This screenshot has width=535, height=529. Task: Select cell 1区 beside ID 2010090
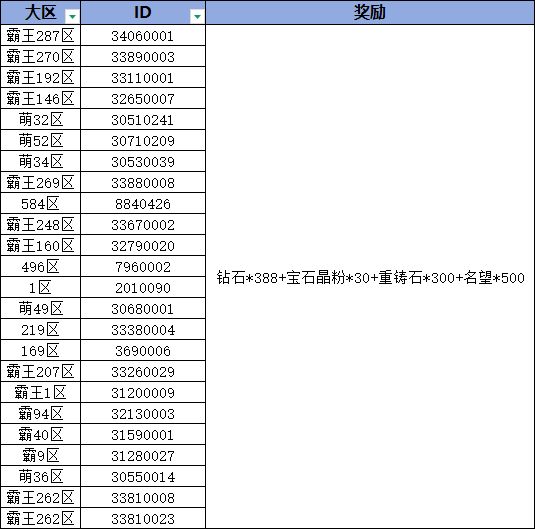tap(41, 287)
